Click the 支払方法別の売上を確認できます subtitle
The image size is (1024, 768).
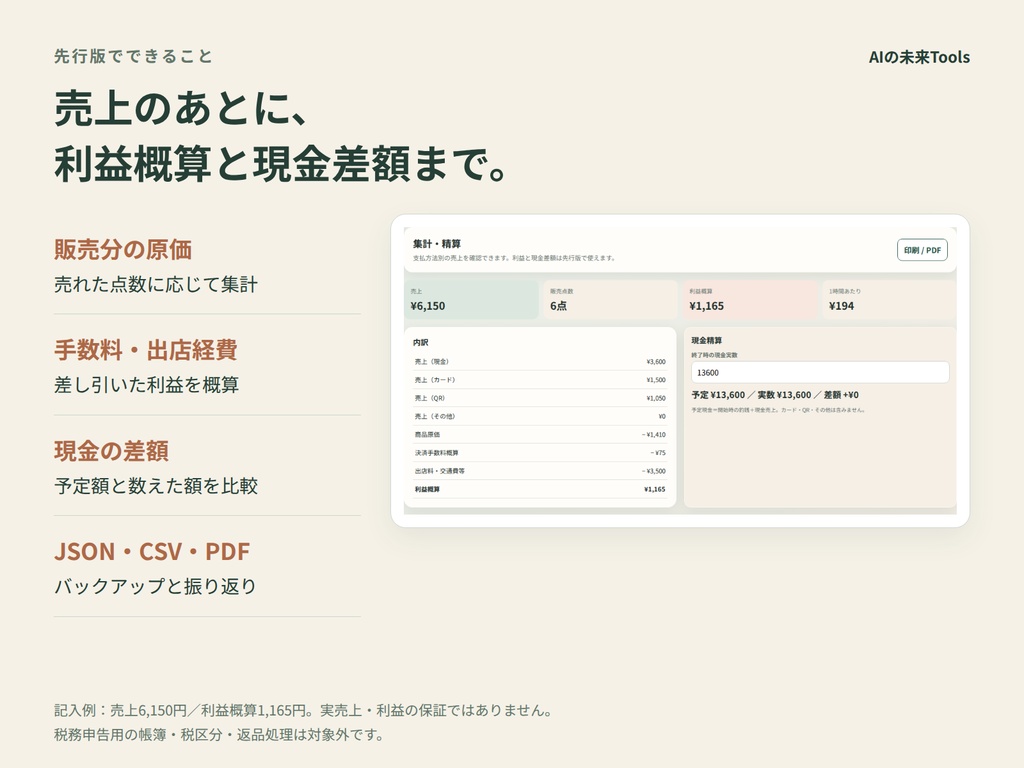tap(514, 258)
